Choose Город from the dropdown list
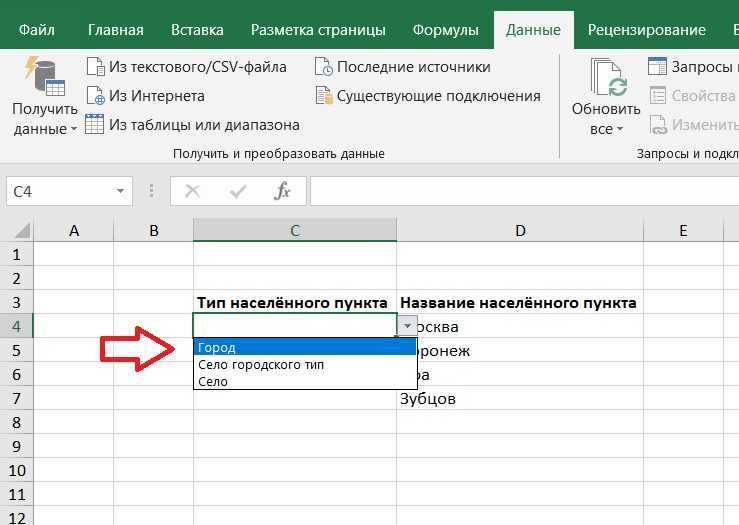 click(x=305, y=348)
